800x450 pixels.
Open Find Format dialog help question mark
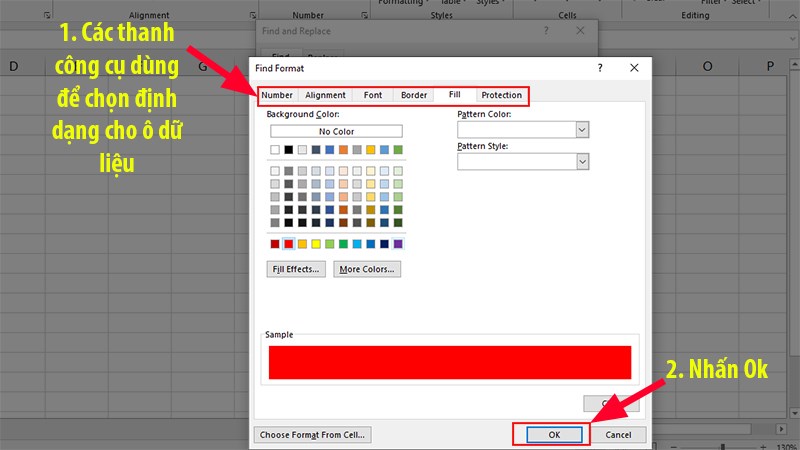(600, 68)
